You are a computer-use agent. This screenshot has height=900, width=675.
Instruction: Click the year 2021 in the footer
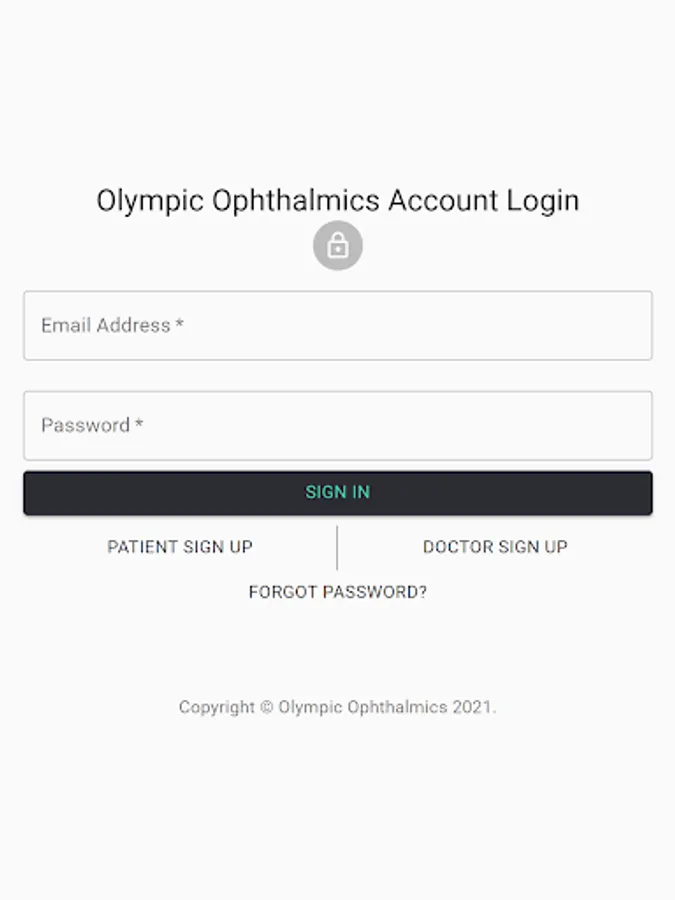click(x=472, y=707)
